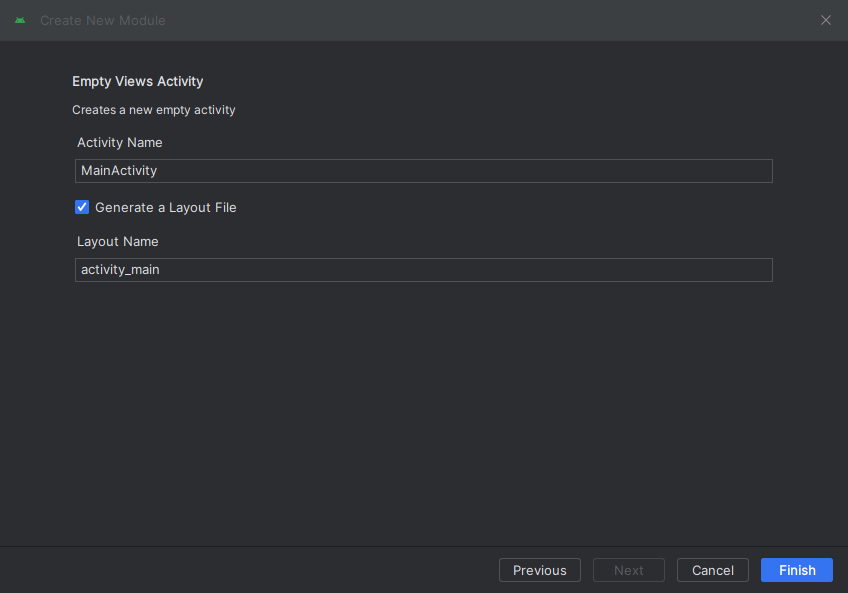Uncheck Generate a Layout File checkbox

pyautogui.click(x=82, y=207)
